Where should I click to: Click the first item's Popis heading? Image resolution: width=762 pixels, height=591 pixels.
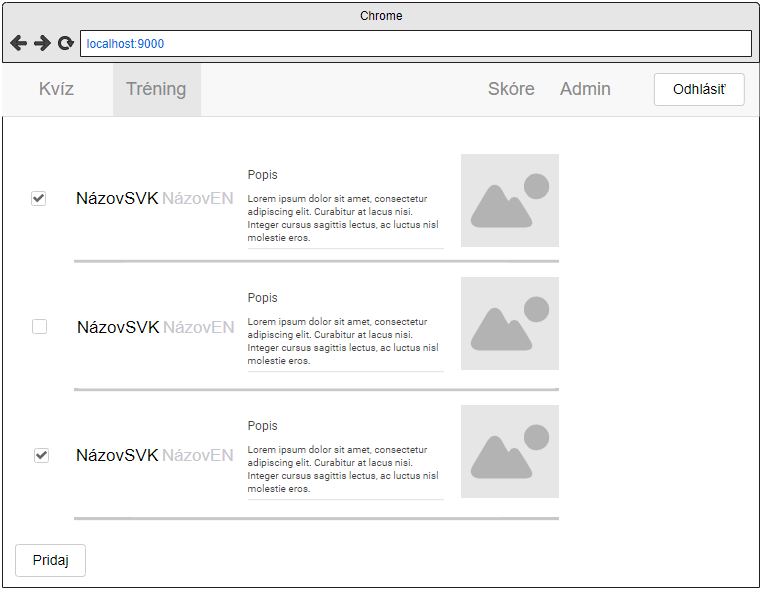(x=263, y=175)
